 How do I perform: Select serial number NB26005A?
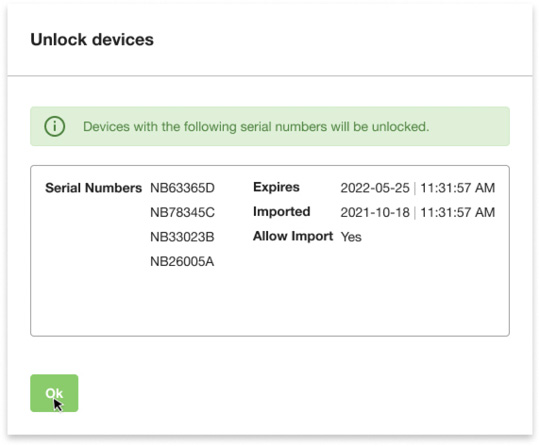(182, 262)
